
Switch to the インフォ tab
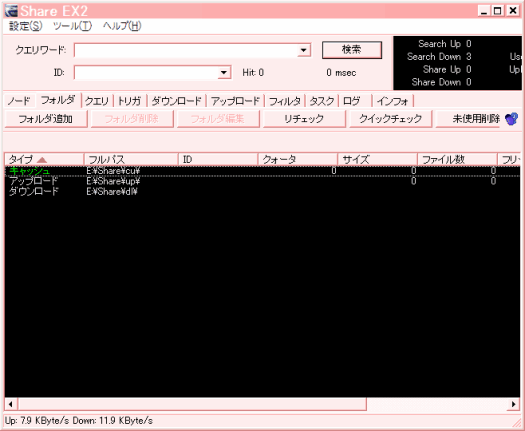(393, 101)
